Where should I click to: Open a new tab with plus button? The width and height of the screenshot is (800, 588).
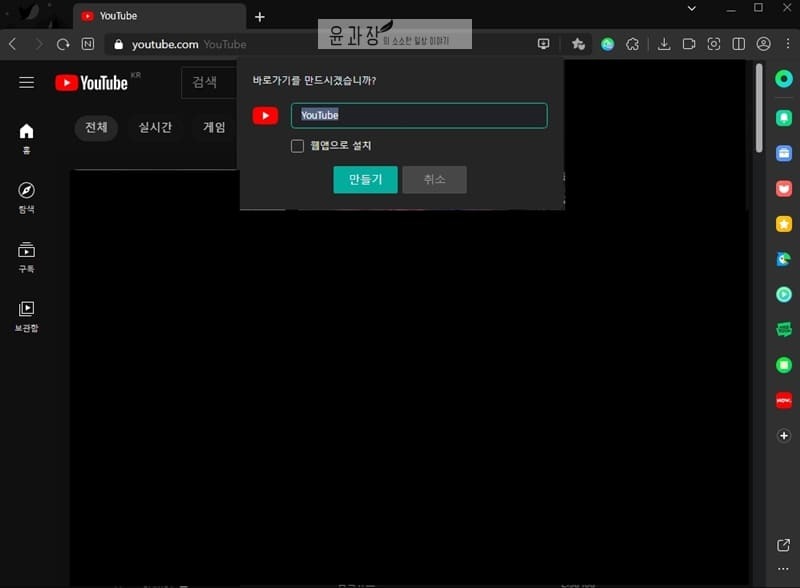[x=260, y=17]
